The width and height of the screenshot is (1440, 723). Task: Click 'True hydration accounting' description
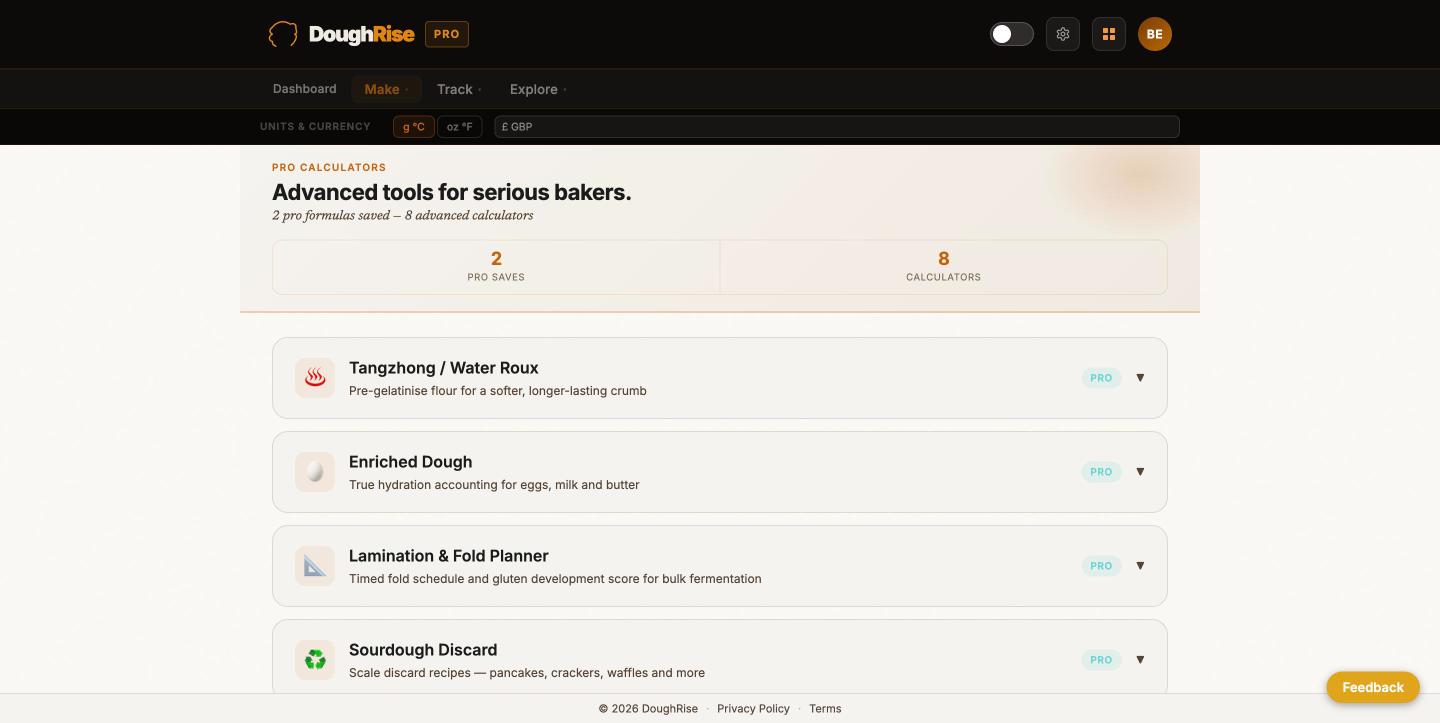coord(494,485)
